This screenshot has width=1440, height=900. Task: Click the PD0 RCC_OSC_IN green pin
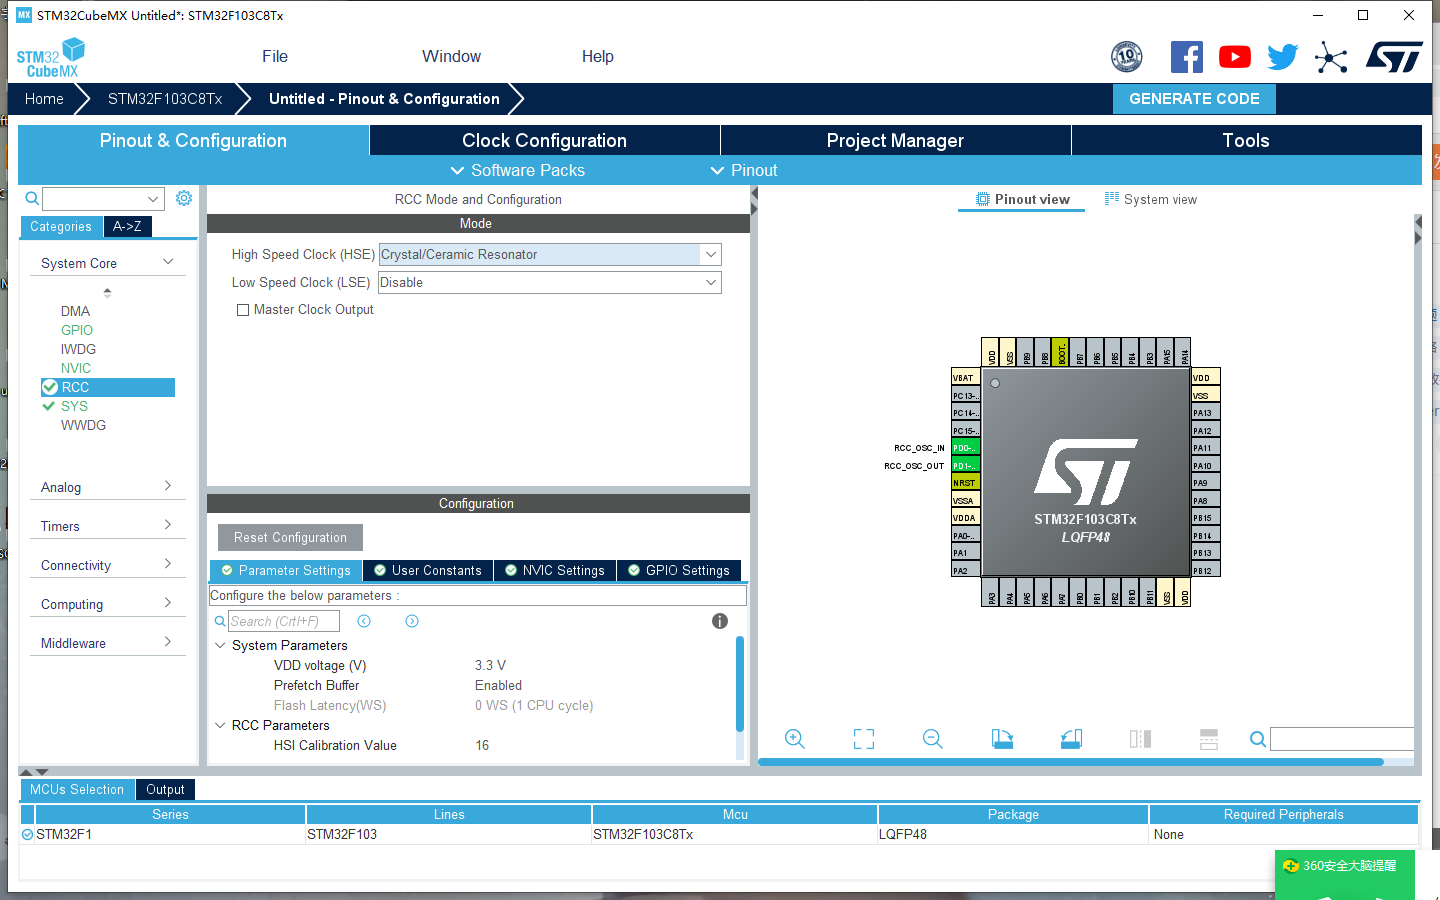pyautogui.click(x=965, y=448)
